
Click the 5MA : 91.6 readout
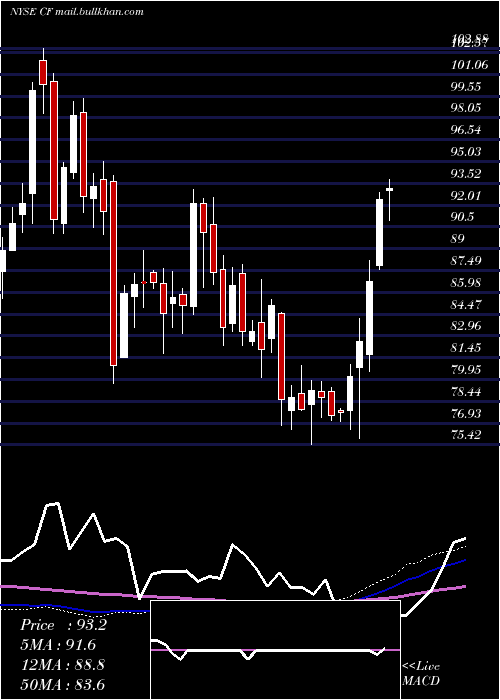point(58,645)
